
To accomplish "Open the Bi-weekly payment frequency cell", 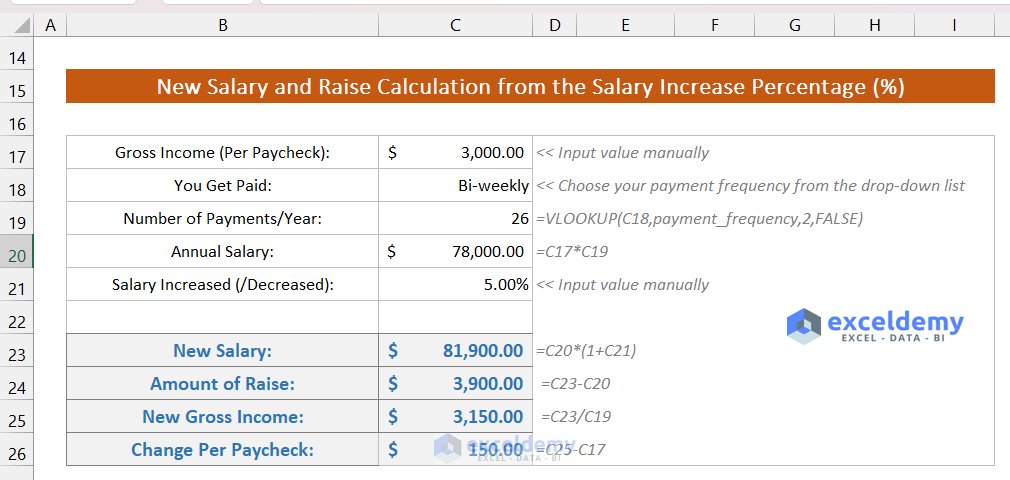I will click(456, 186).
